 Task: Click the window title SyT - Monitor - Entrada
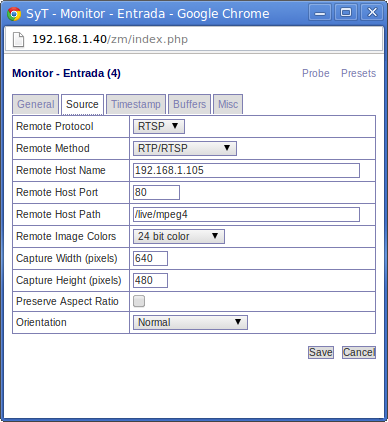click(x=148, y=14)
